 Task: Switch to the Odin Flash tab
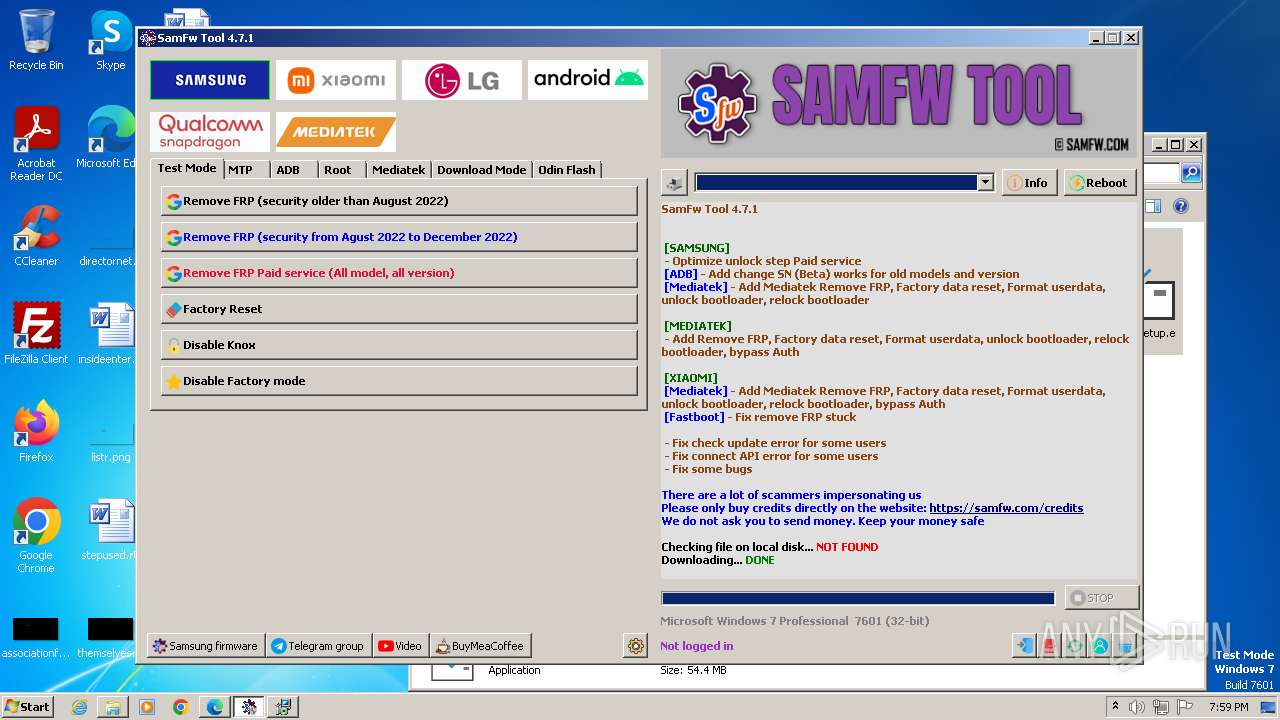(x=567, y=170)
